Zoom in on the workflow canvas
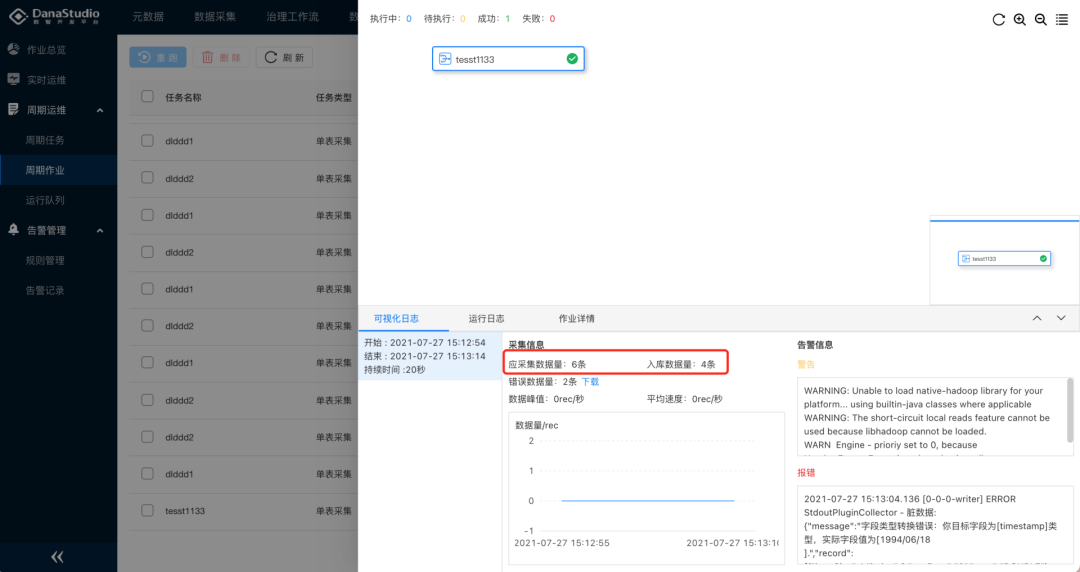 [1019, 19]
